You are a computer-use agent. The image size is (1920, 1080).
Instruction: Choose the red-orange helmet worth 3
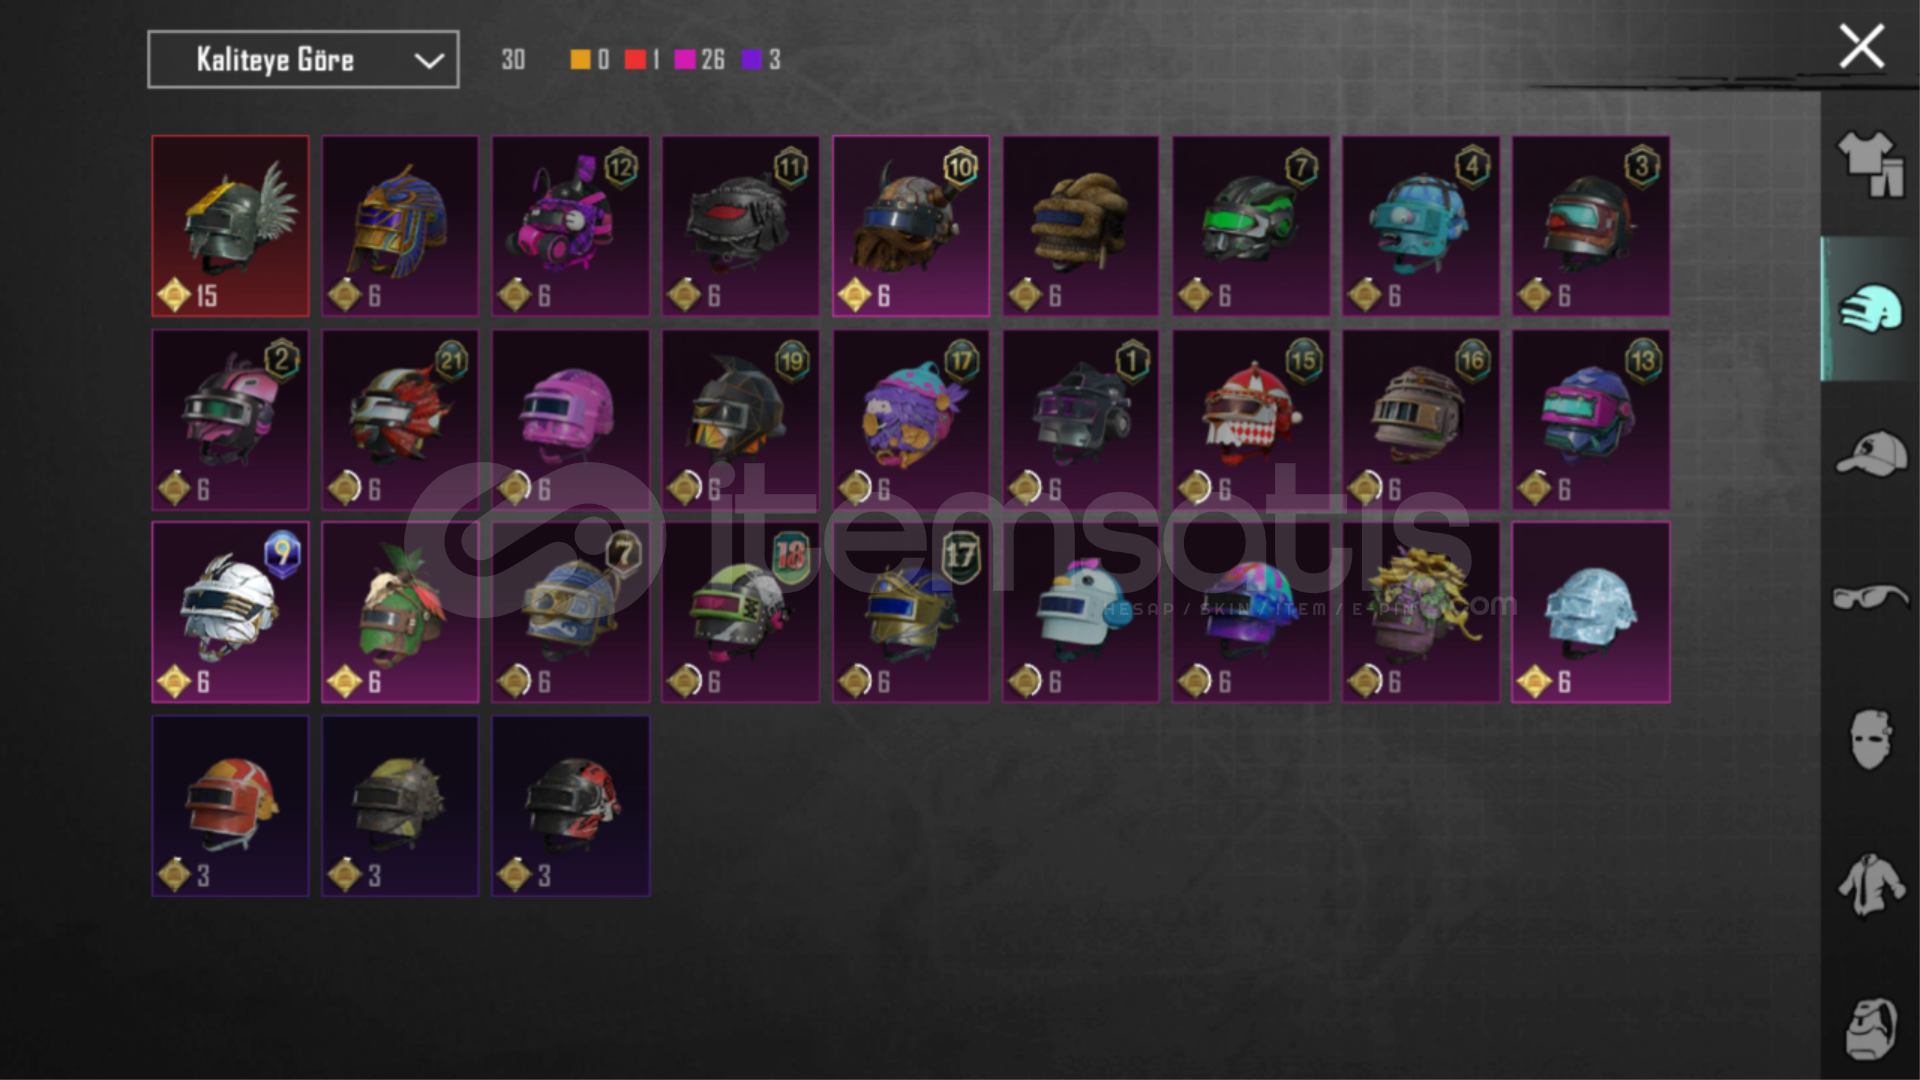[x=231, y=806]
